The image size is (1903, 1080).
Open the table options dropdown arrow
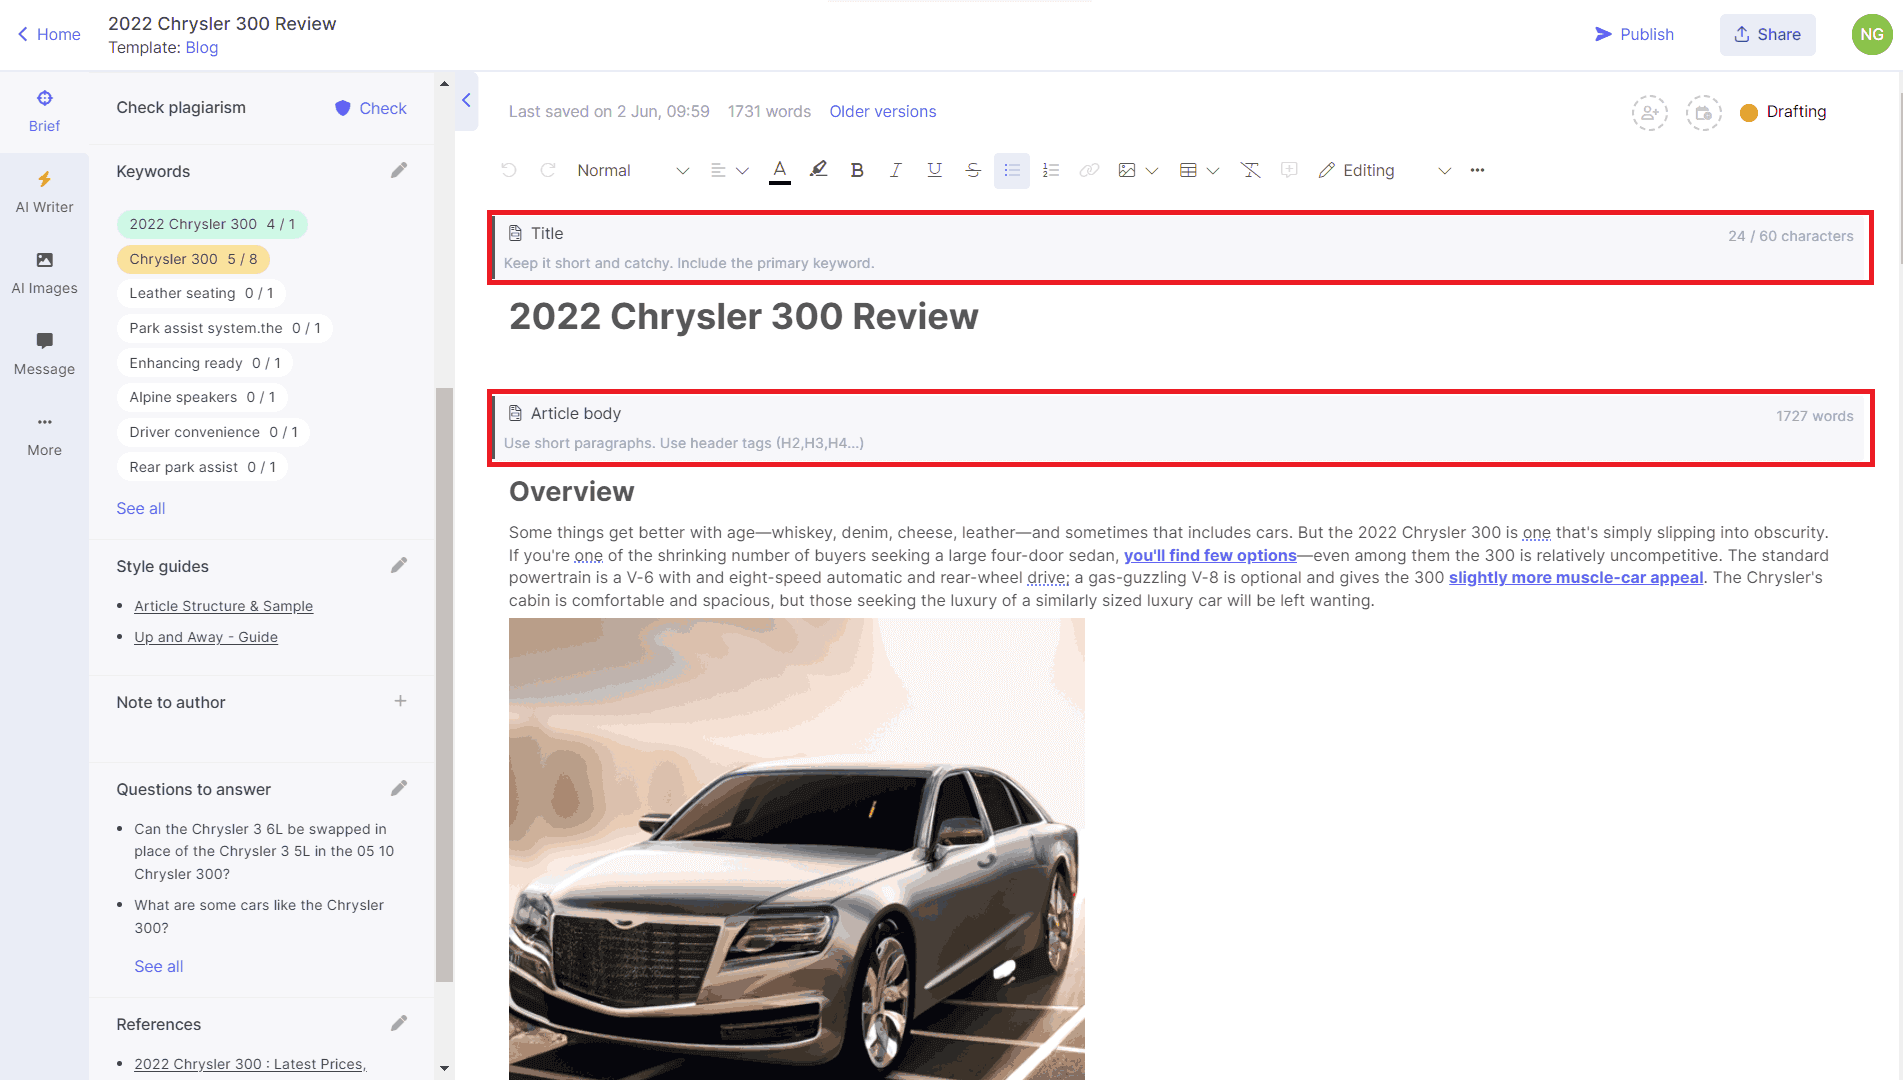click(1213, 171)
